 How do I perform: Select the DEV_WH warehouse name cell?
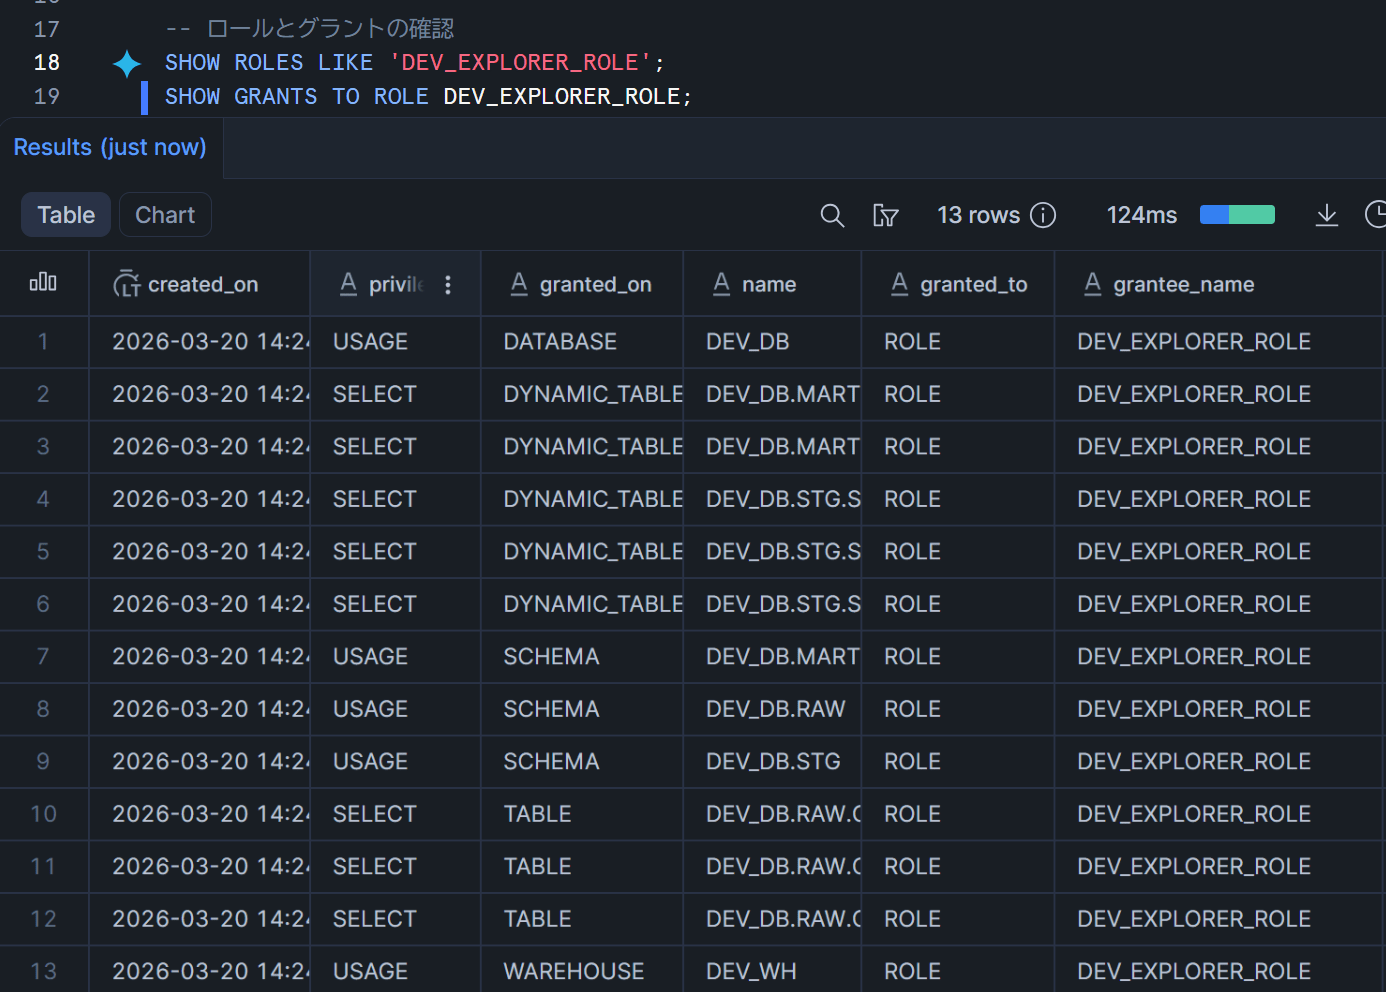(x=751, y=971)
